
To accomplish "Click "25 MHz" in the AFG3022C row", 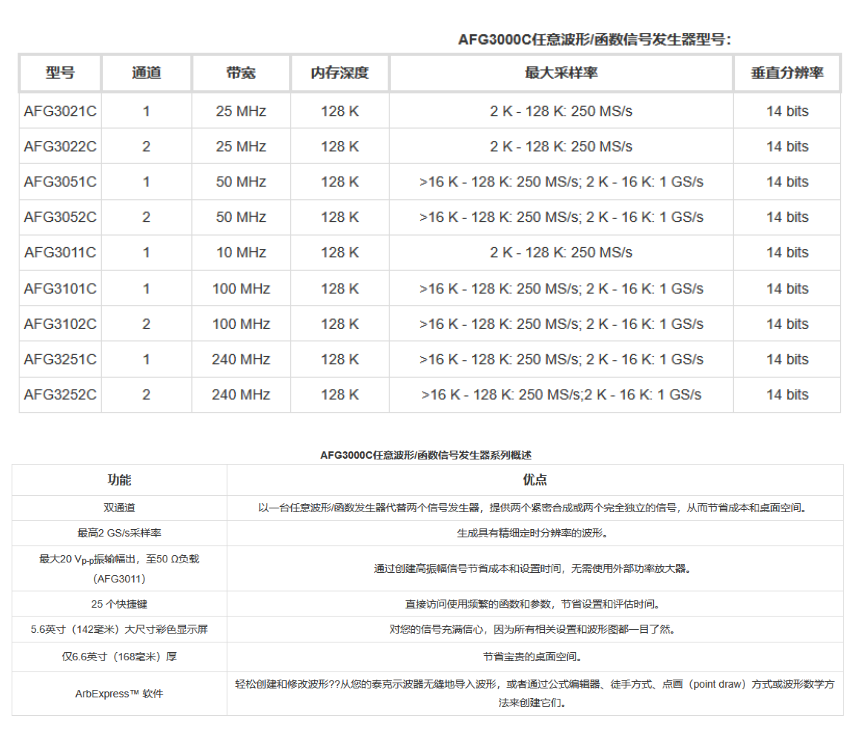I will (x=241, y=146).
